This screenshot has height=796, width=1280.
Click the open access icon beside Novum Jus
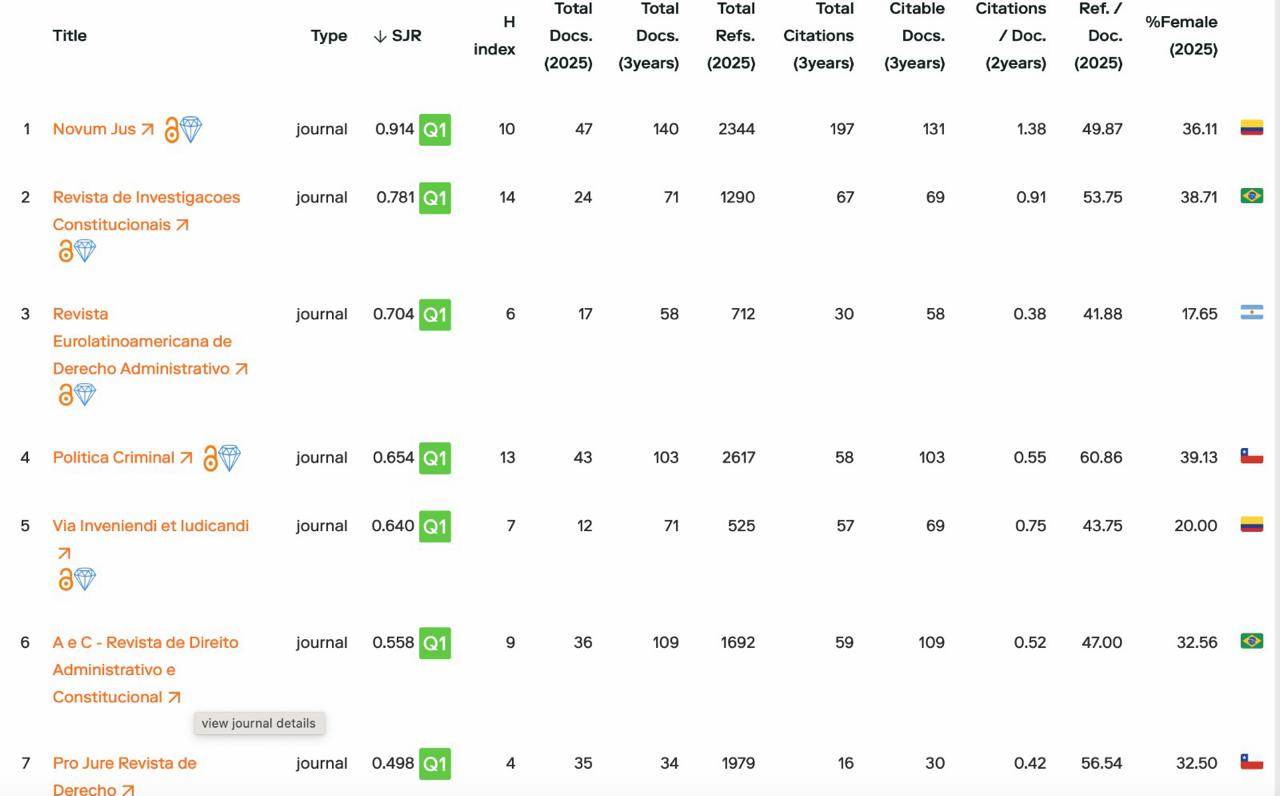[171, 130]
